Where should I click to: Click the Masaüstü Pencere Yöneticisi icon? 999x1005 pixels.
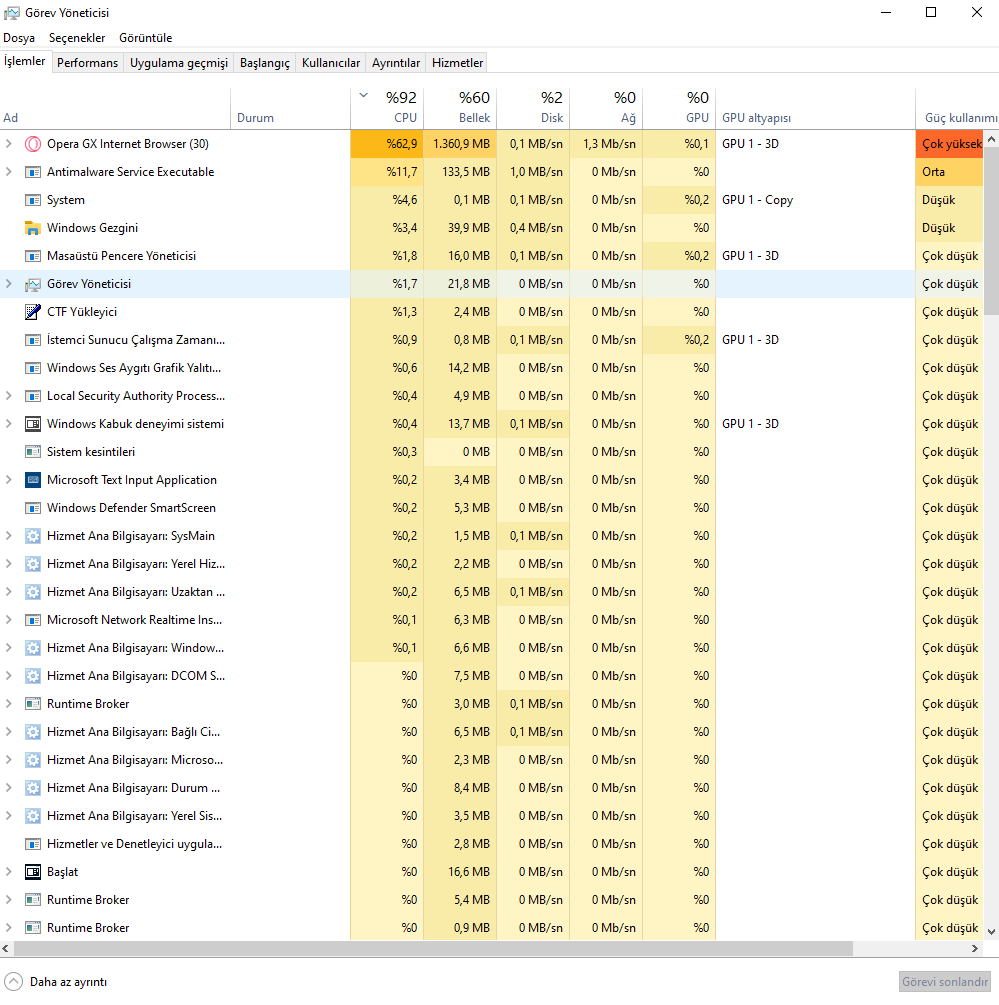(x=33, y=256)
